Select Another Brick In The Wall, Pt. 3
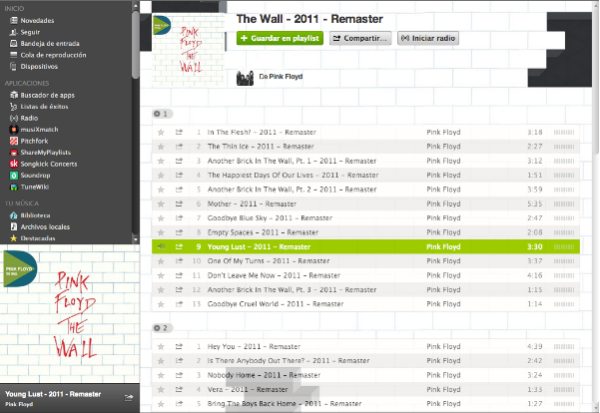Screen dimensions: 600x413 pyautogui.click(x=366, y=290)
